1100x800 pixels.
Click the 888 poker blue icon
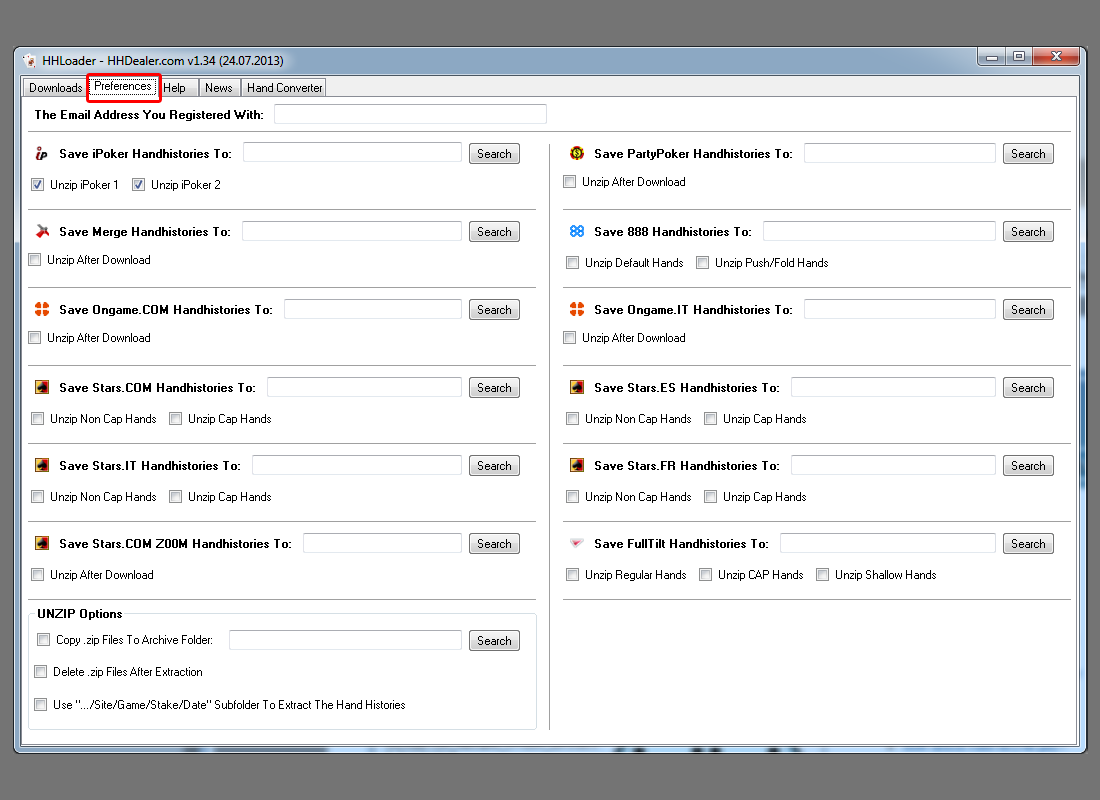pyautogui.click(x=577, y=232)
